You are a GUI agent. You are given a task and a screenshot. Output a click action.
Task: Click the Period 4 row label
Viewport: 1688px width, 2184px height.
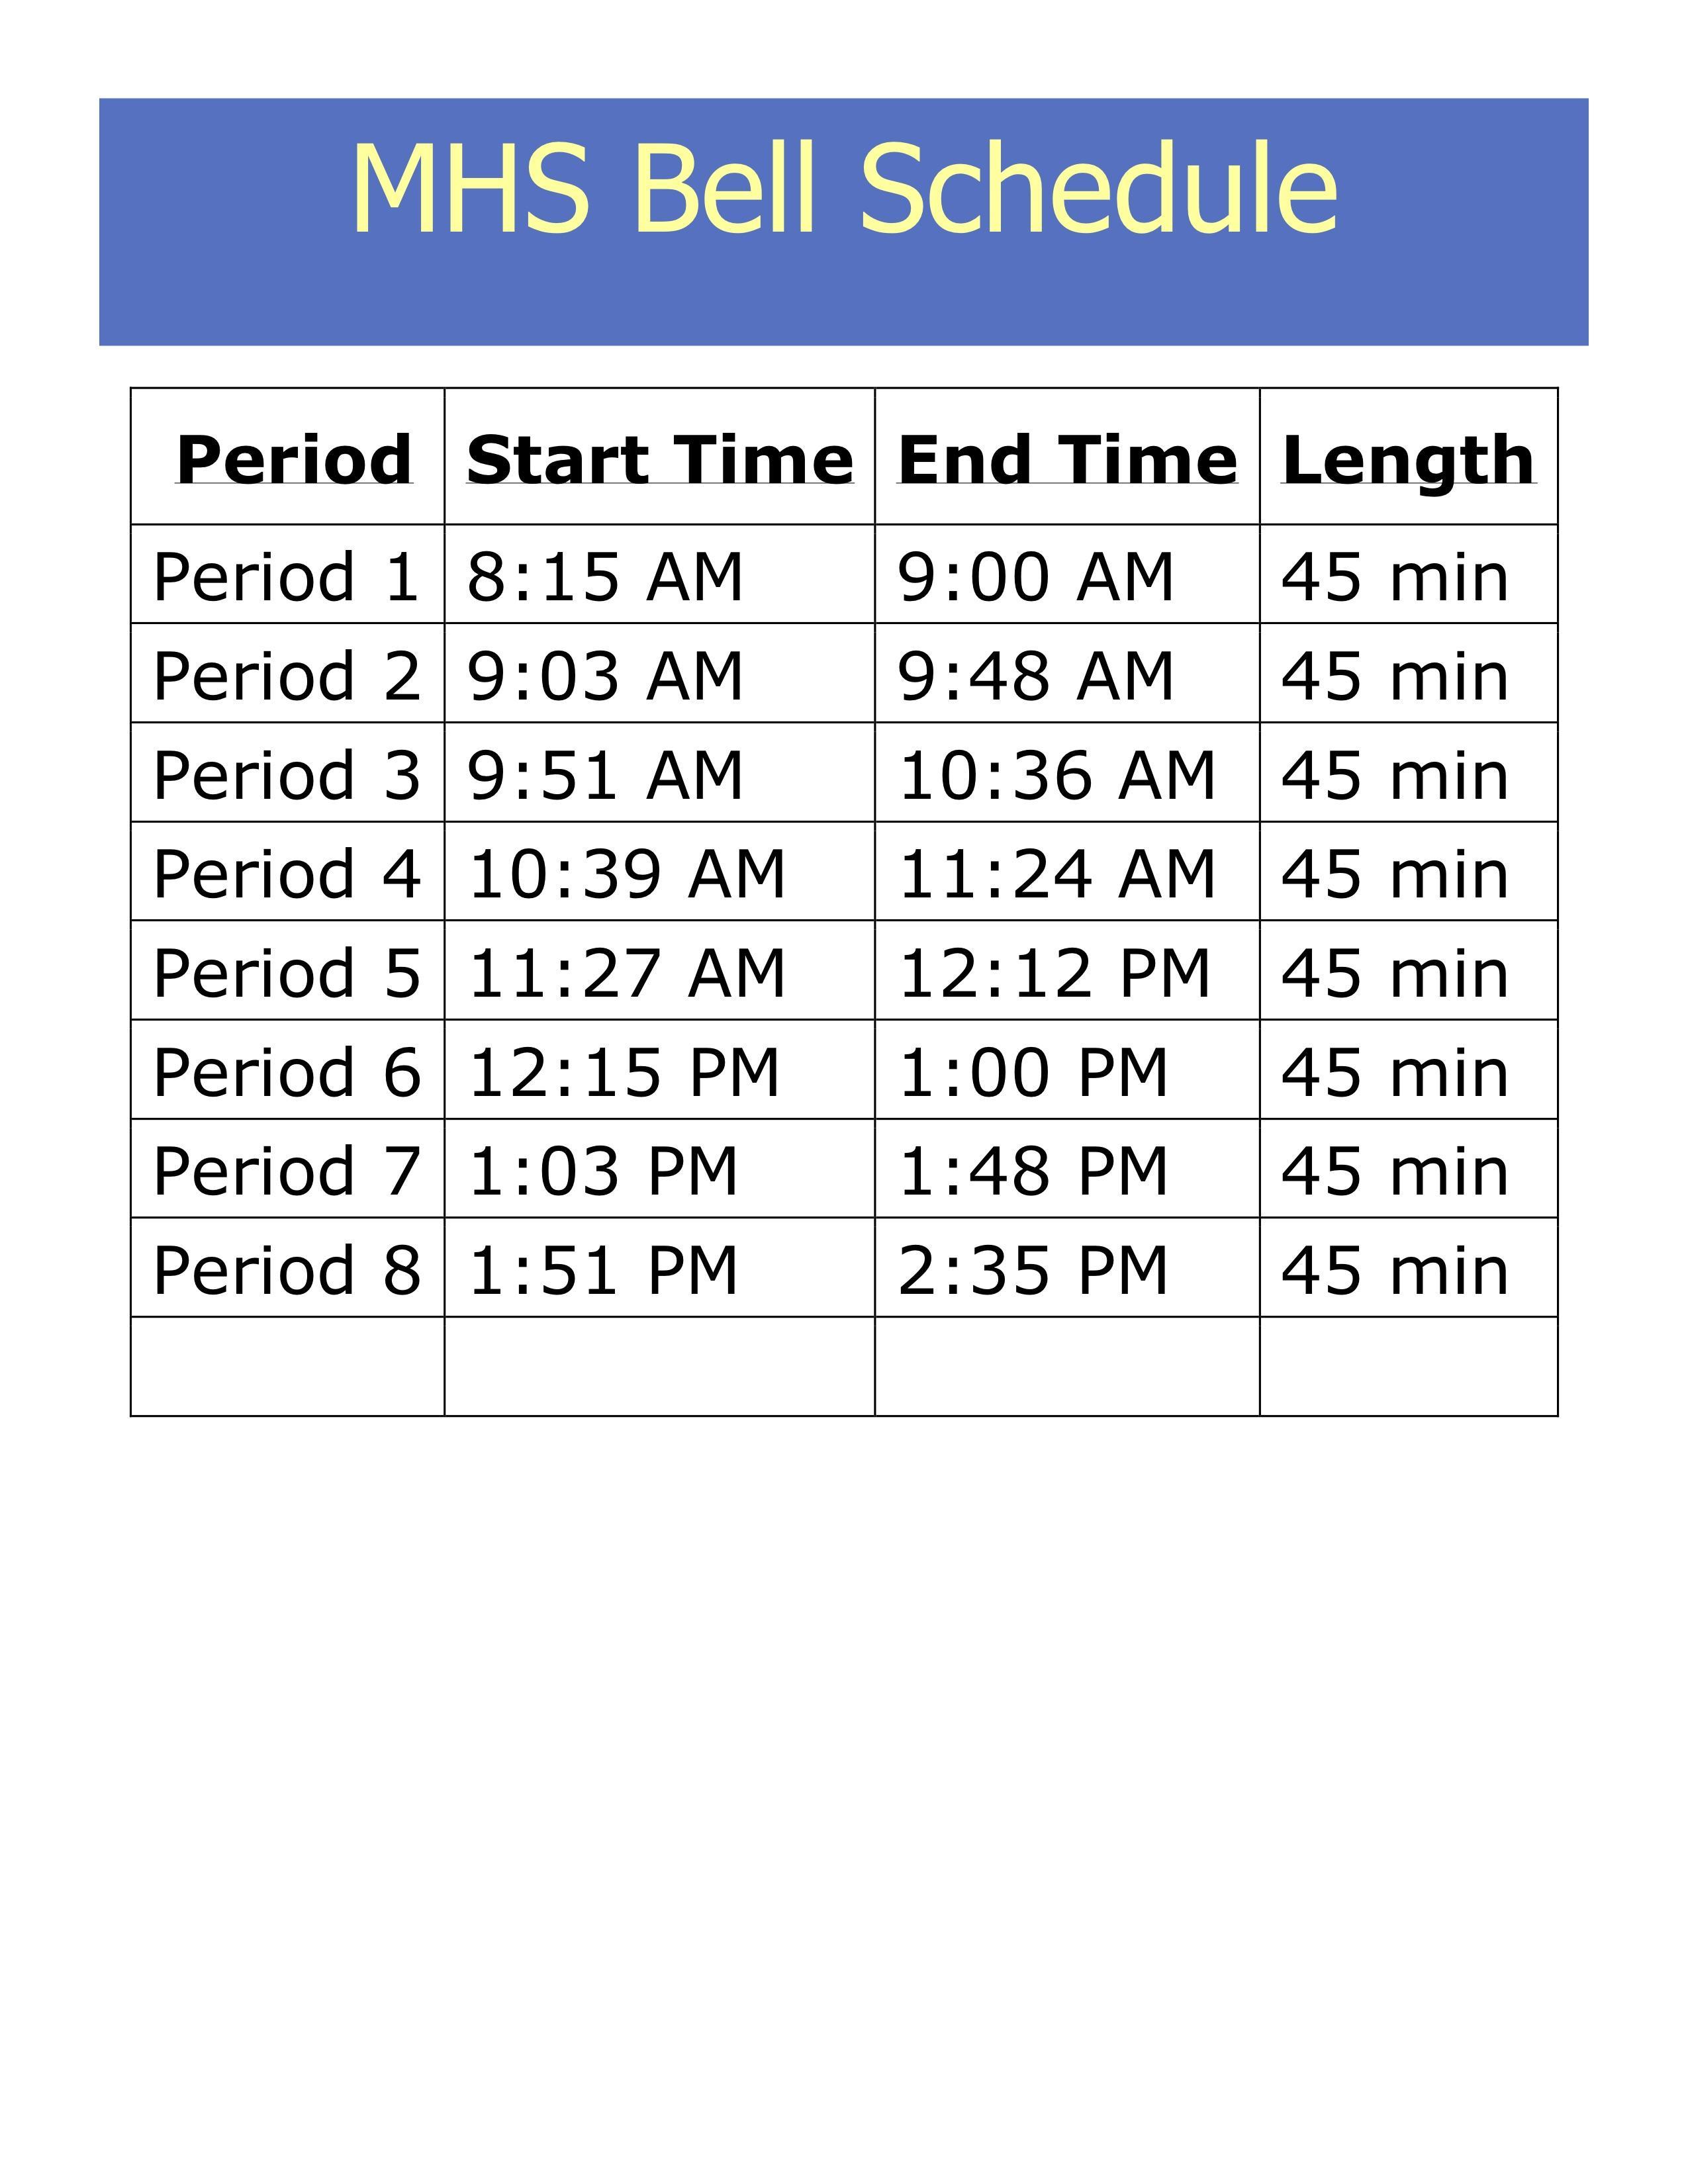pos(286,874)
